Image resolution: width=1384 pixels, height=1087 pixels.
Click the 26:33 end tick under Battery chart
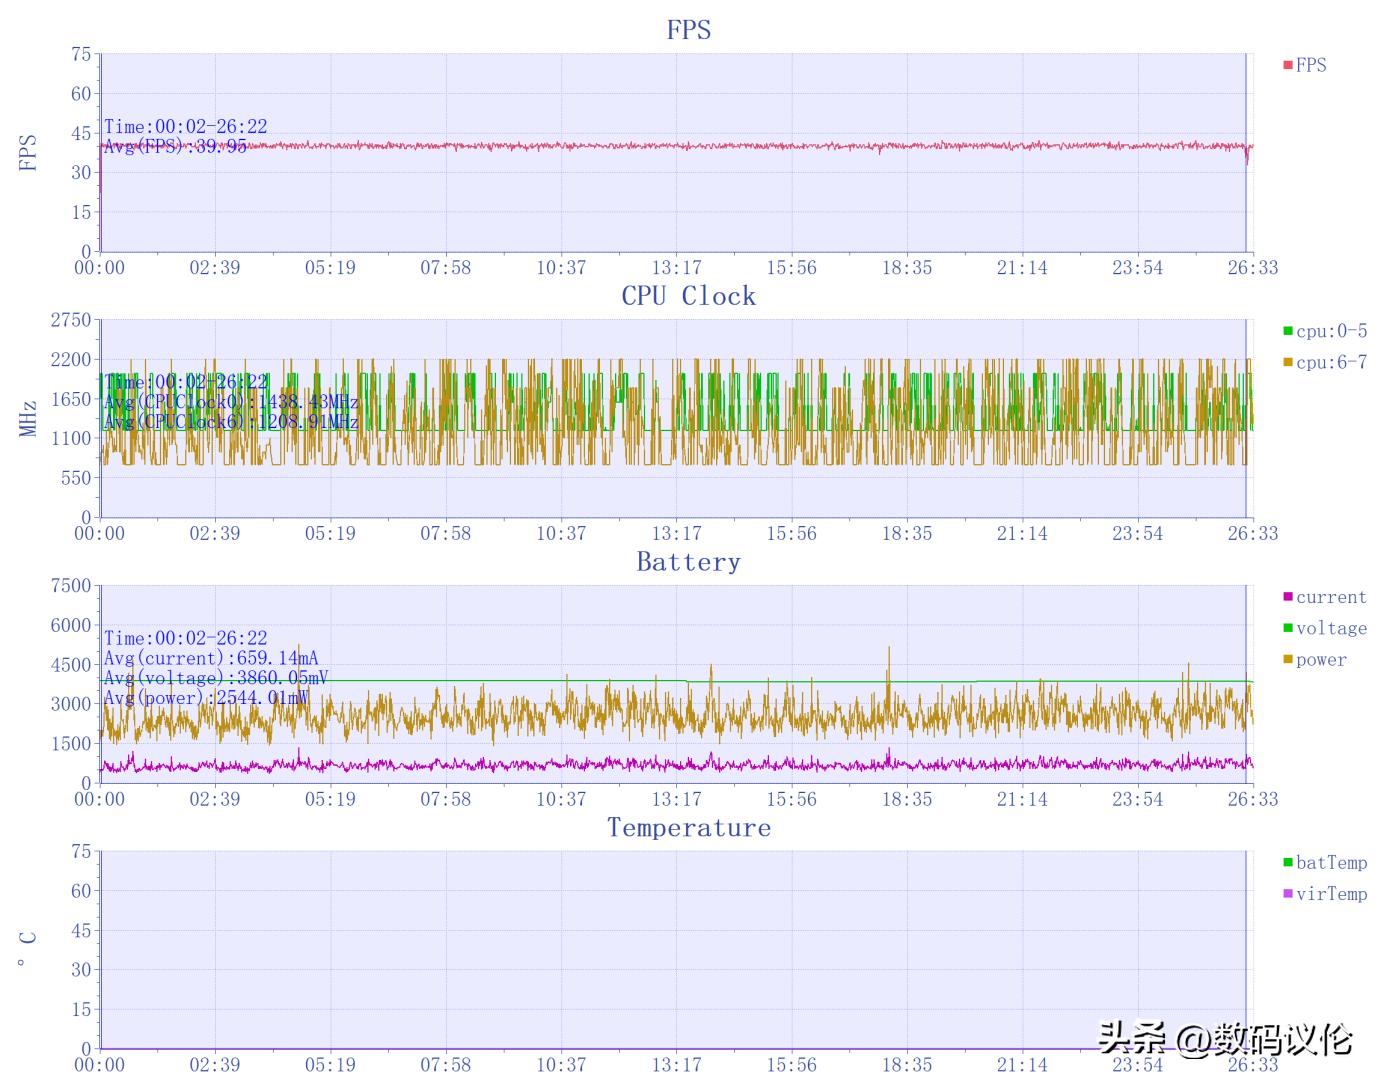point(1252,799)
